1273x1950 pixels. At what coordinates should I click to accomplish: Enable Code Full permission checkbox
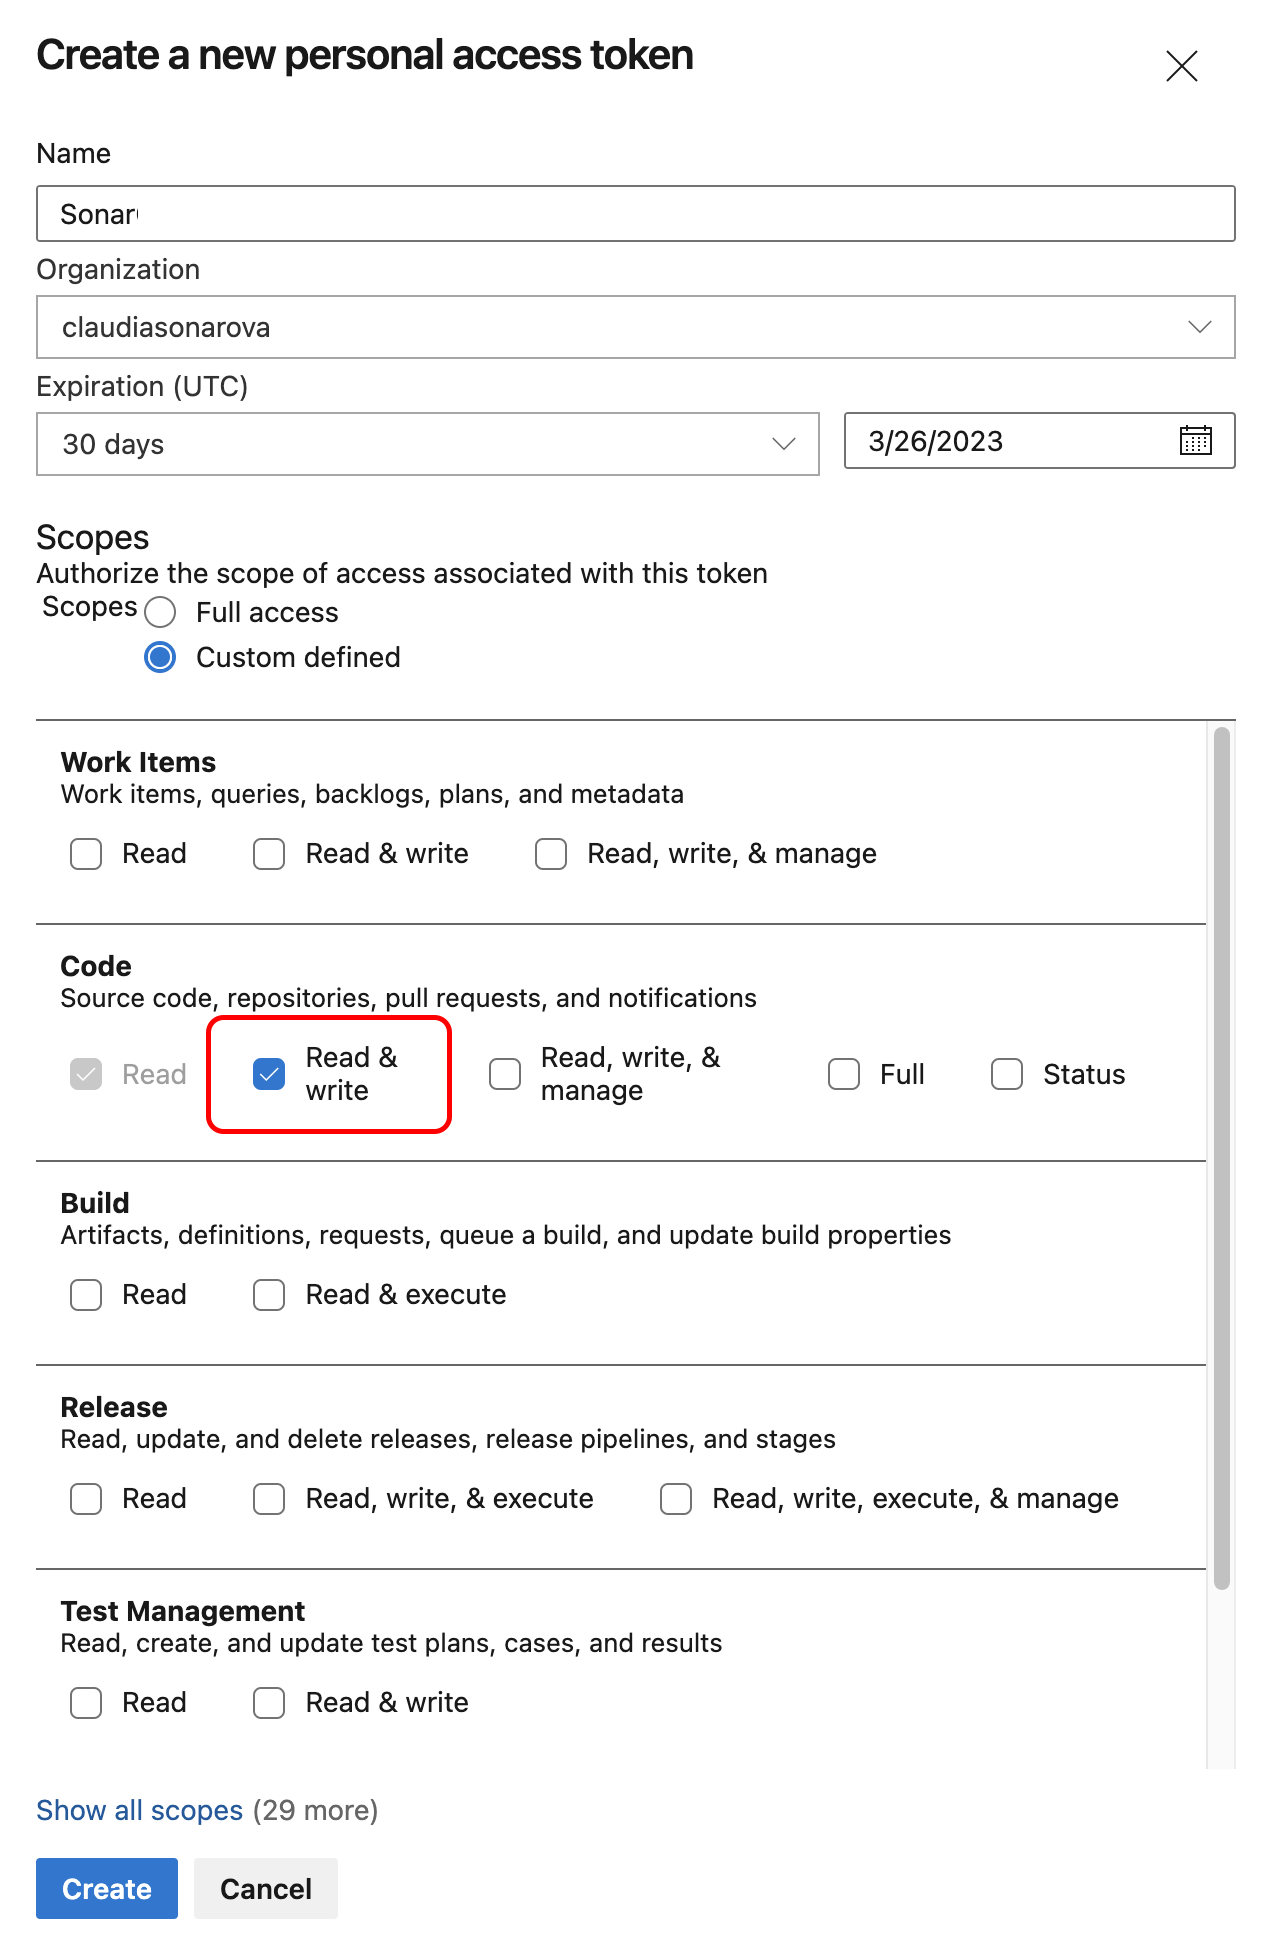tap(844, 1074)
